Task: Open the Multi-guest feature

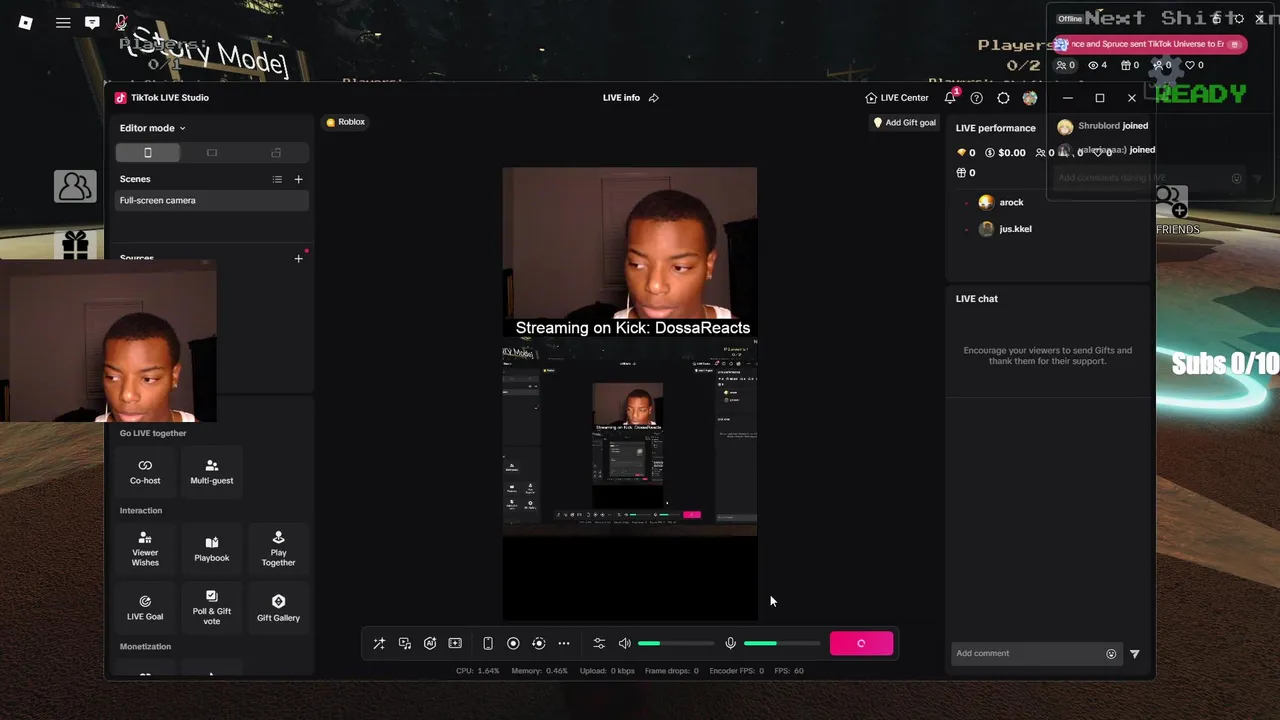Action: pos(212,472)
